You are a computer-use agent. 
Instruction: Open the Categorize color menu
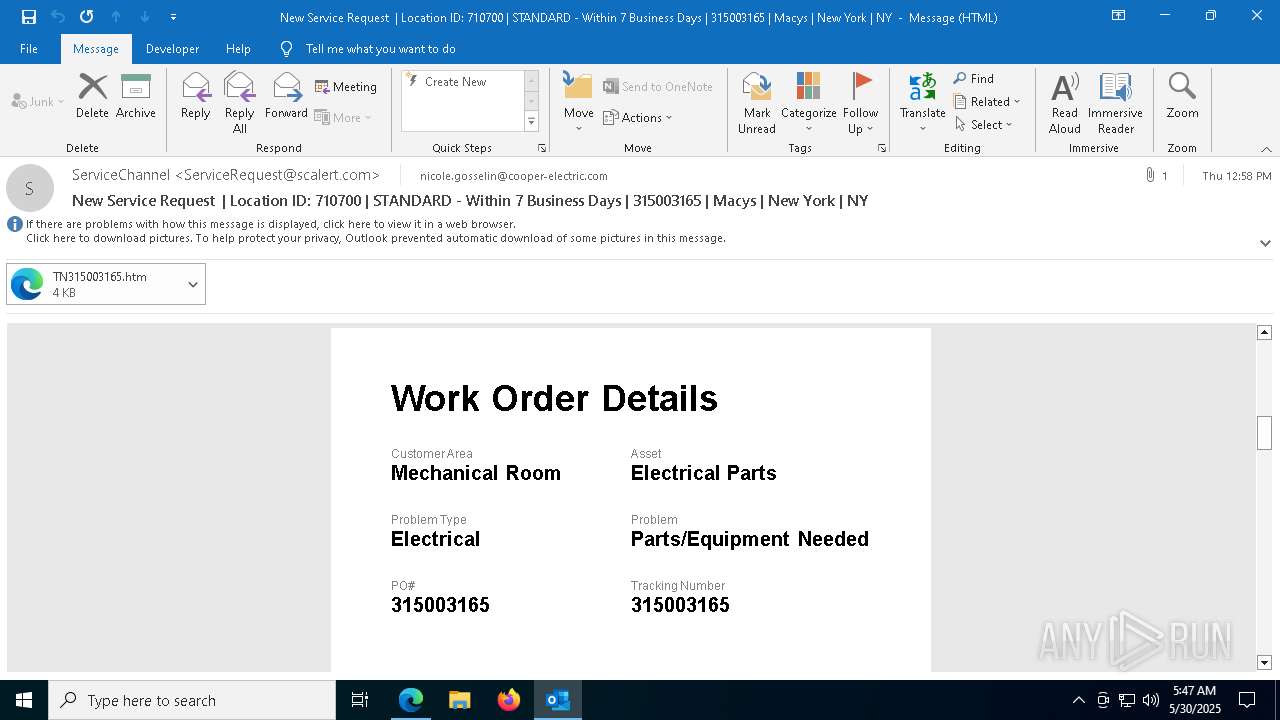click(x=808, y=102)
